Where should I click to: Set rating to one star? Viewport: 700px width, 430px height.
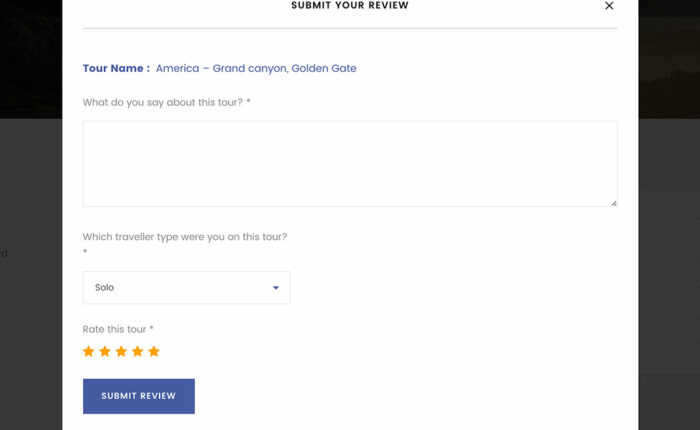click(x=89, y=351)
